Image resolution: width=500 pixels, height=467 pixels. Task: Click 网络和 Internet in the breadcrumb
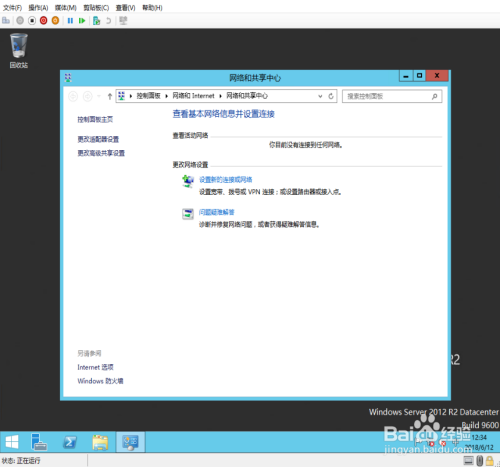(193, 96)
